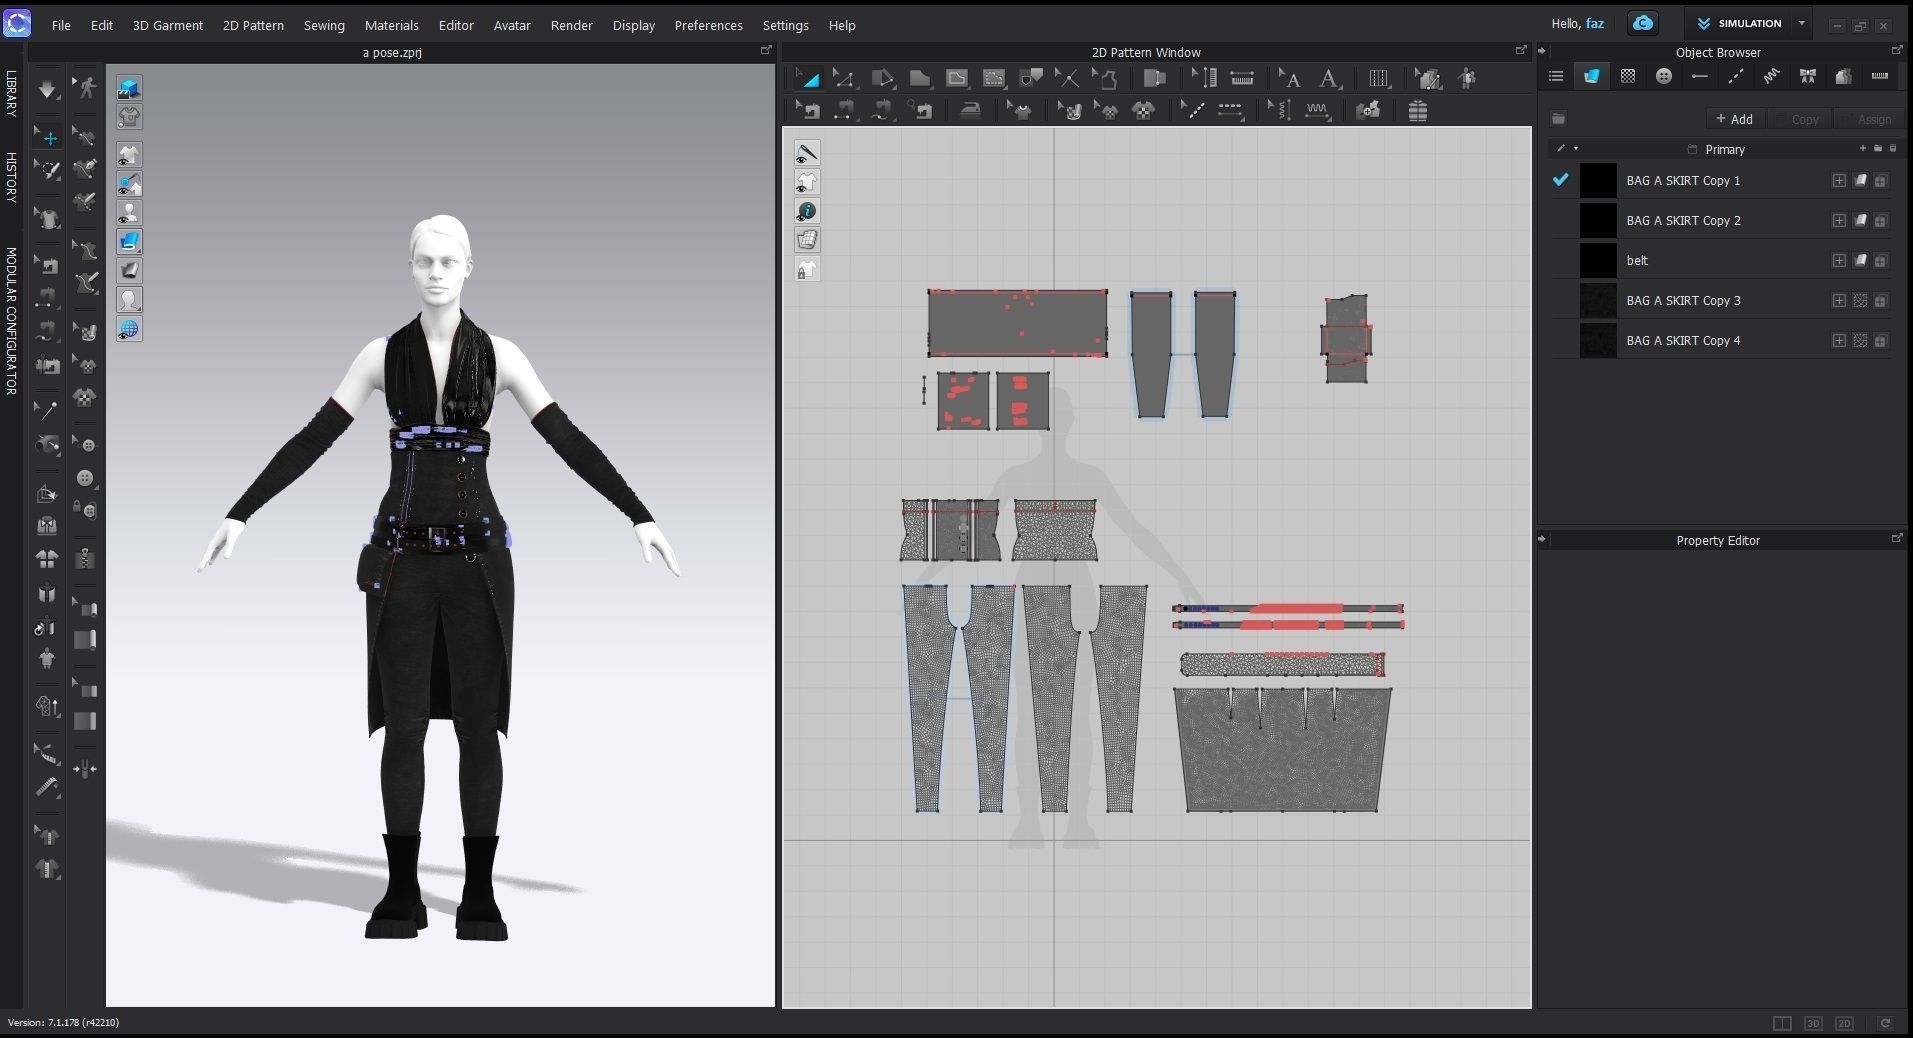
Task: Open the Avatar menu
Action: (x=512, y=25)
